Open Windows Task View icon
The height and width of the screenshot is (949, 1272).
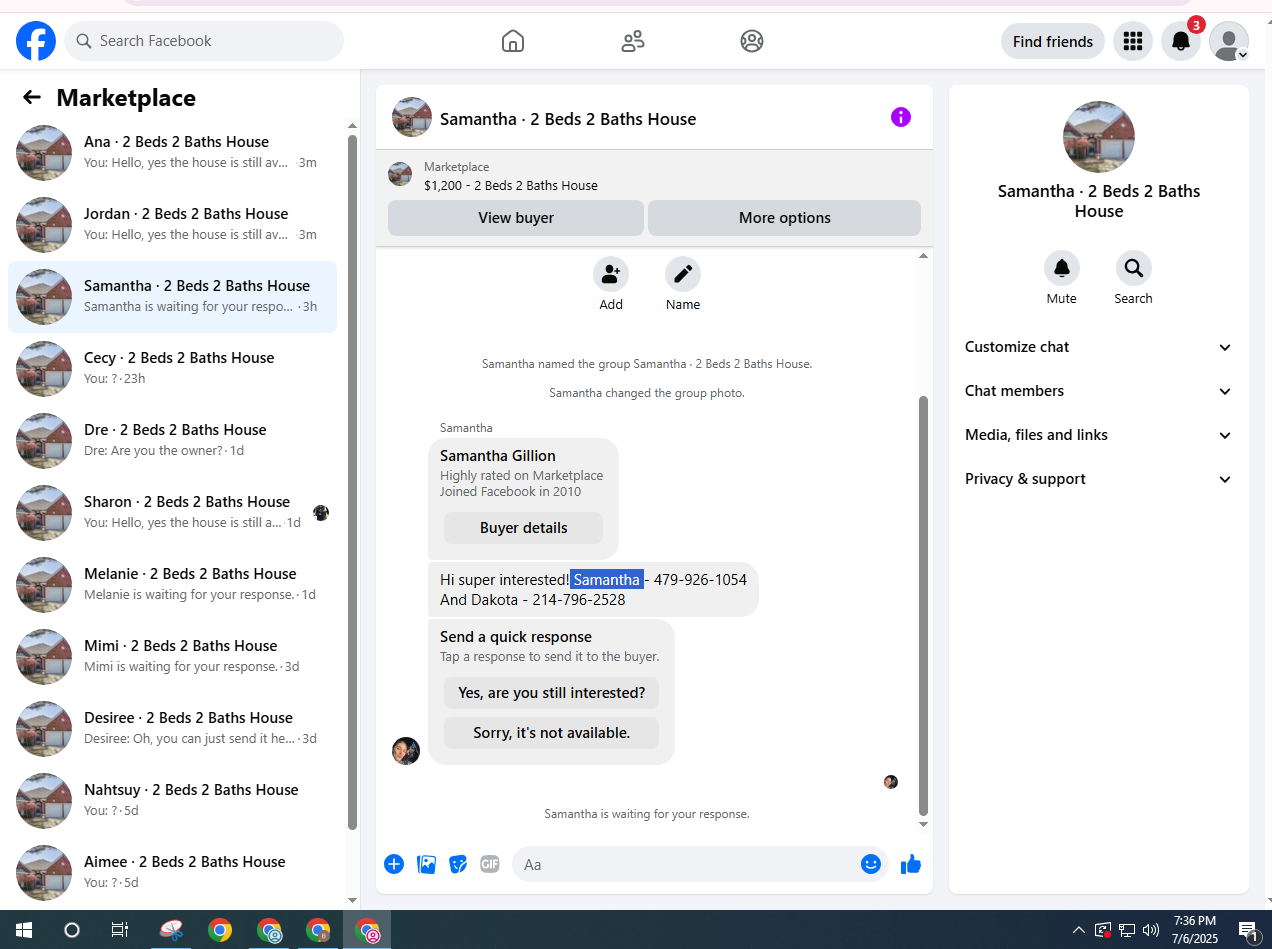[x=120, y=930]
